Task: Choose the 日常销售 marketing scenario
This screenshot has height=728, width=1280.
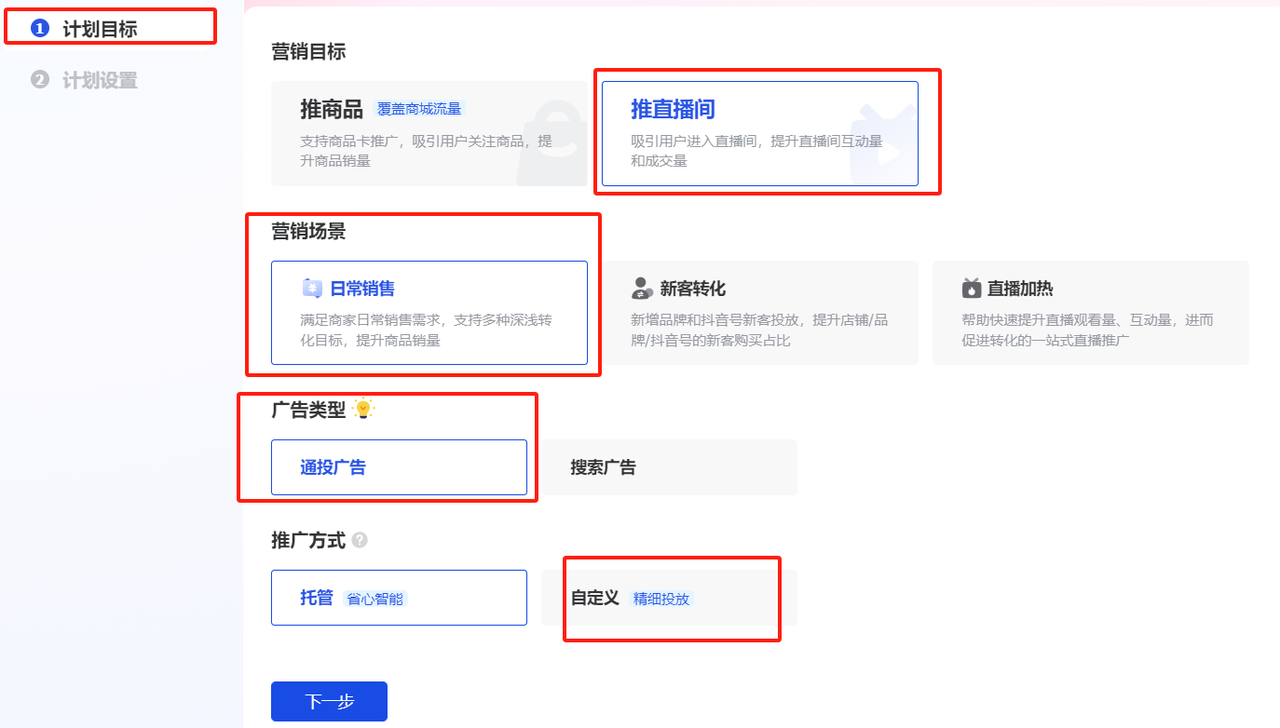Action: pos(429,313)
